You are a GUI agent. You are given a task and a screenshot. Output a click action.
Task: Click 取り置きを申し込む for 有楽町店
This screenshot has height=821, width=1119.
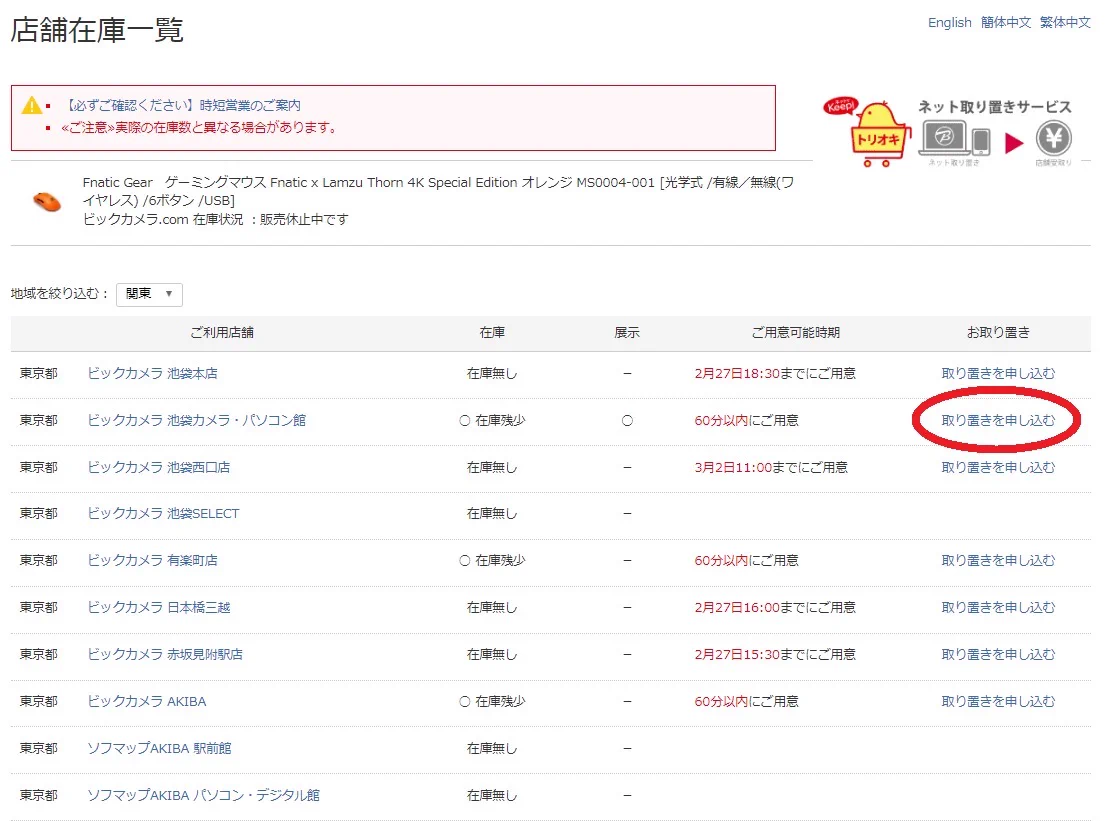tap(998, 561)
